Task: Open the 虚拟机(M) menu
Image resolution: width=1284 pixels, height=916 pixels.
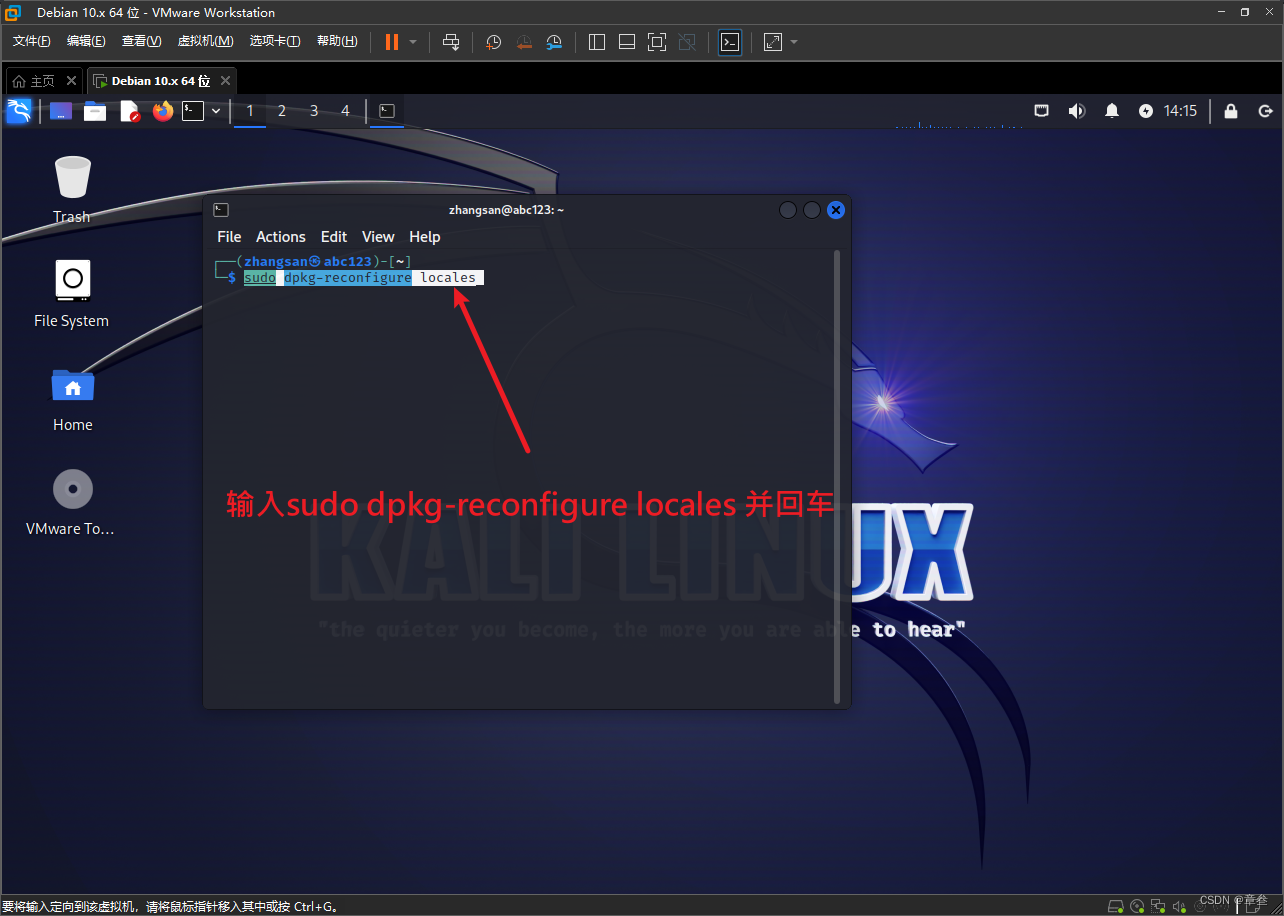Action: click(x=205, y=41)
